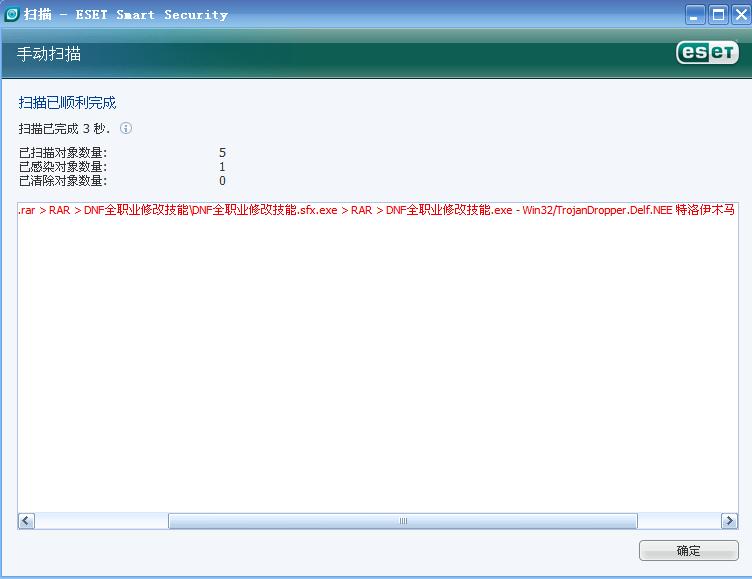Click the horizontal scrollbar thumb

coord(403,521)
